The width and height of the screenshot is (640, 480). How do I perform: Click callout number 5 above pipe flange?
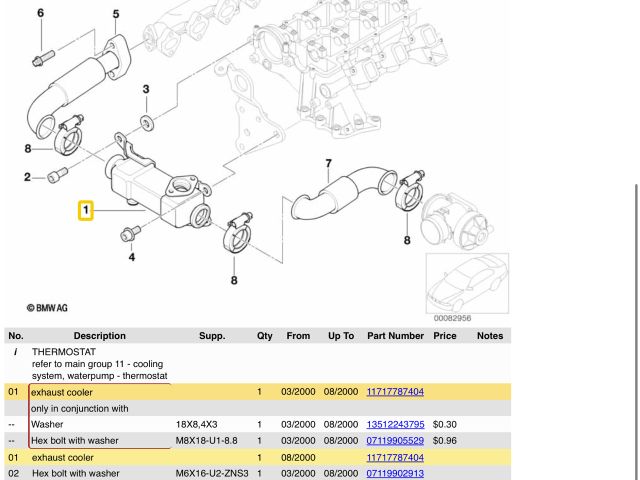115,14
